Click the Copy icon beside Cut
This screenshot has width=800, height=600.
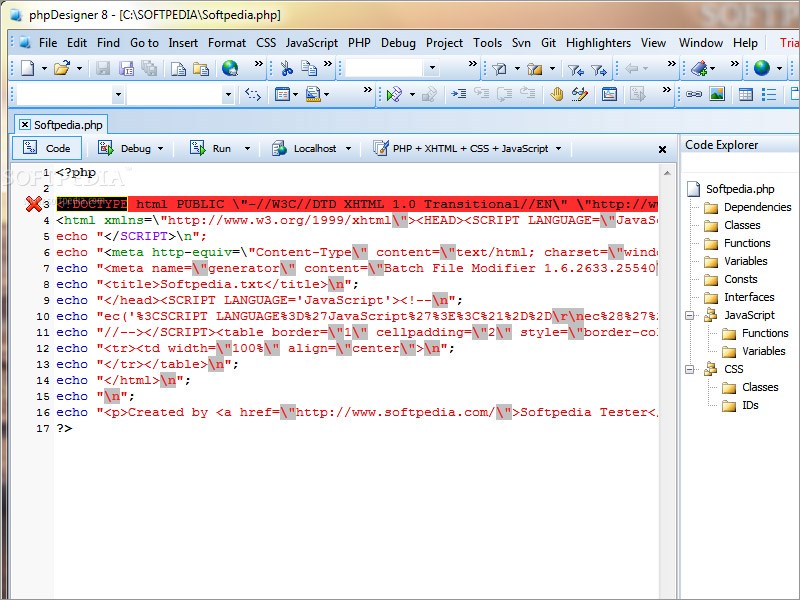(x=309, y=68)
